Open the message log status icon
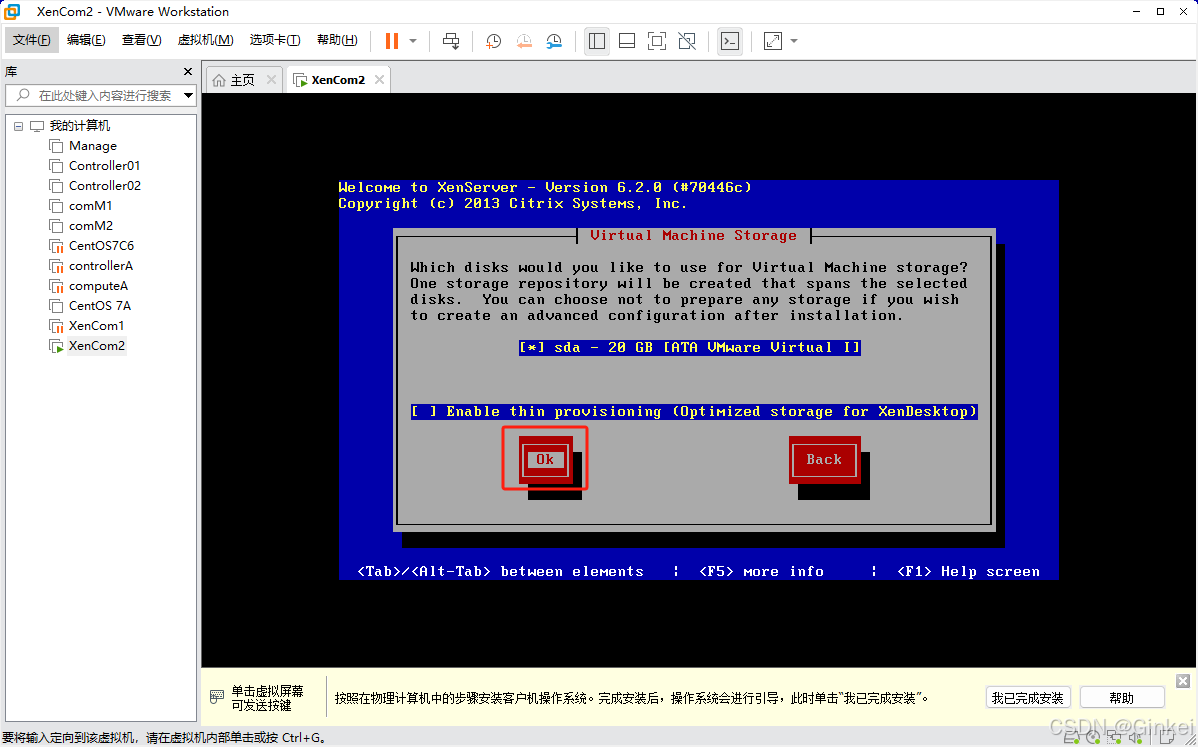 (x=1166, y=738)
